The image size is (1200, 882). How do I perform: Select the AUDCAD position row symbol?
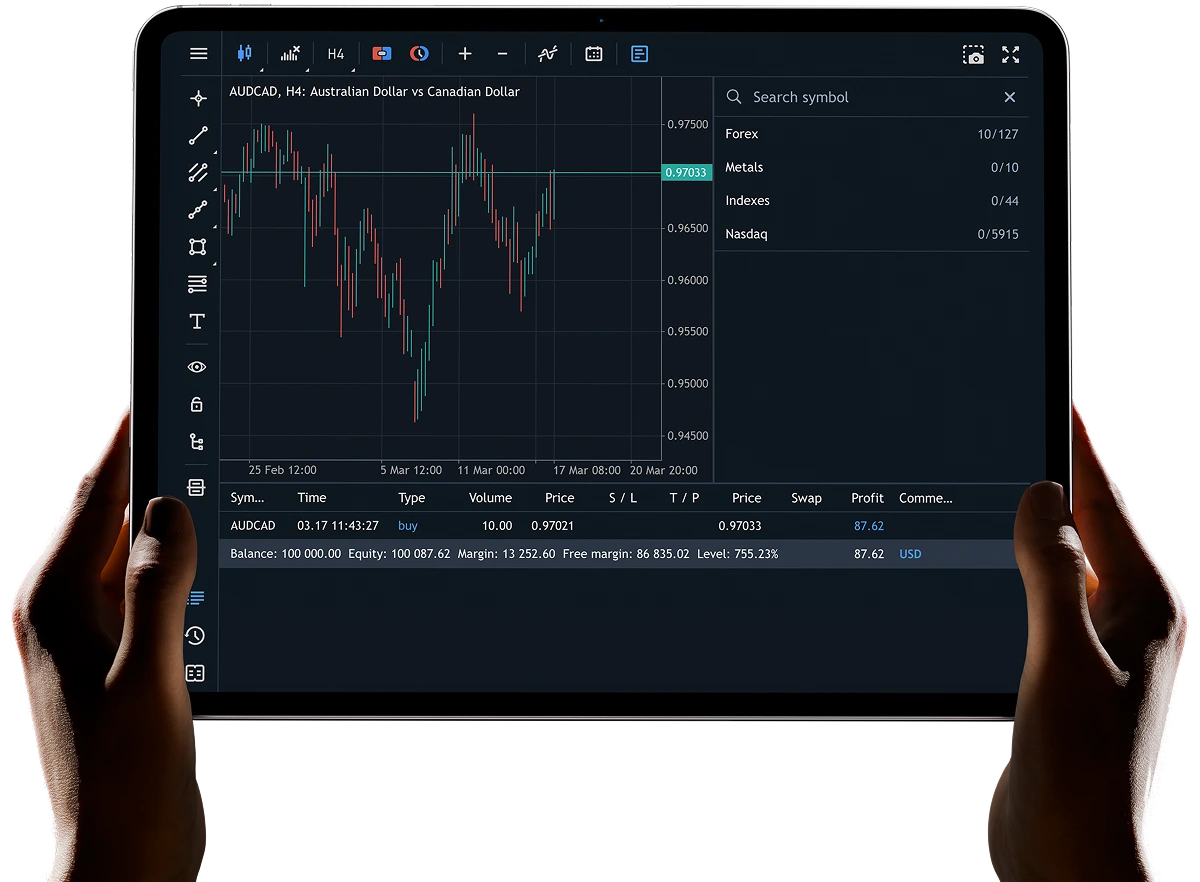pyautogui.click(x=253, y=526)
